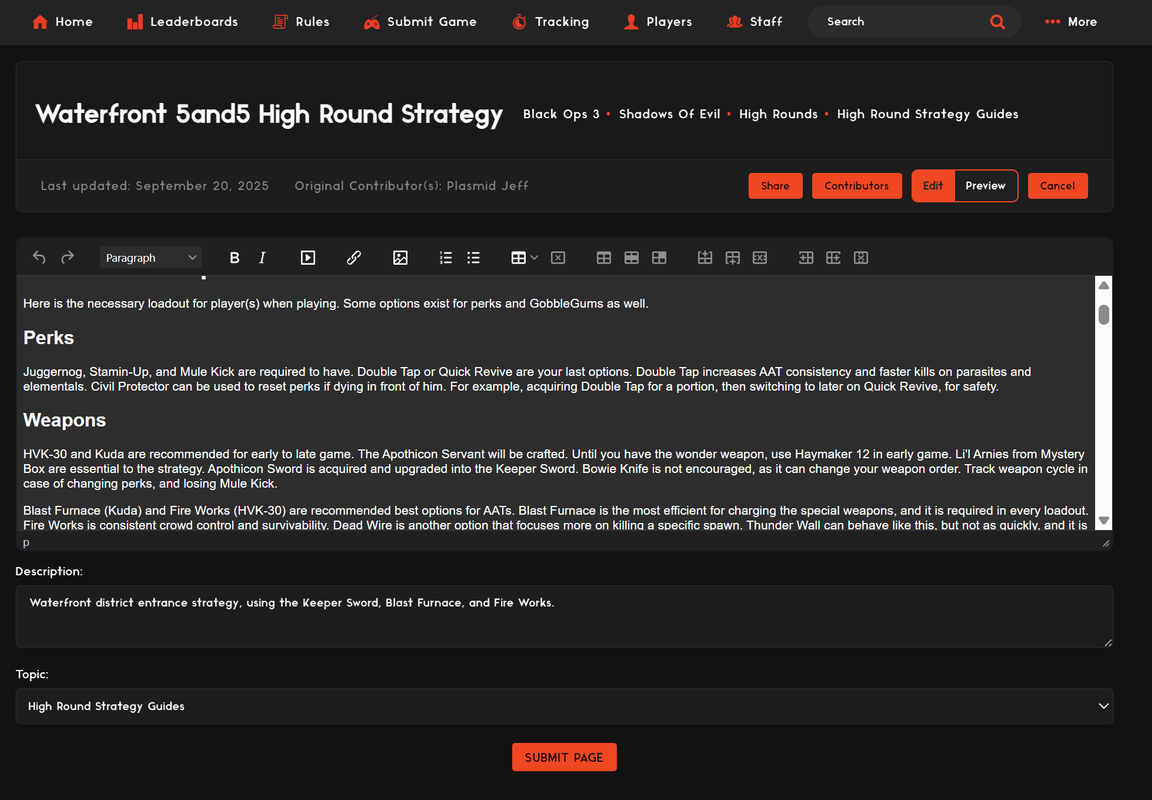
Task: Insert table column after icon
Action: (833, 258)
